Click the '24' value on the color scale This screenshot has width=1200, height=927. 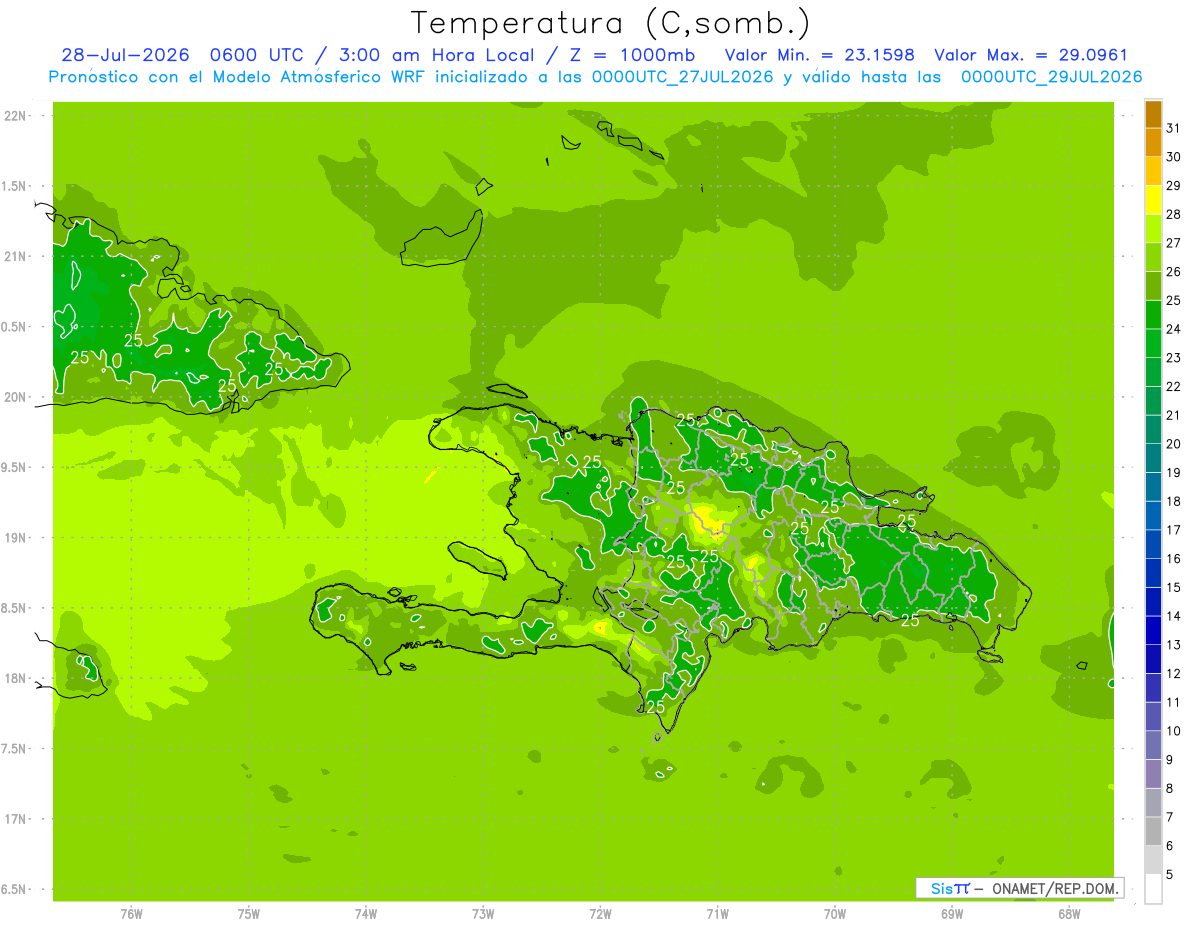coord(1174,329)
